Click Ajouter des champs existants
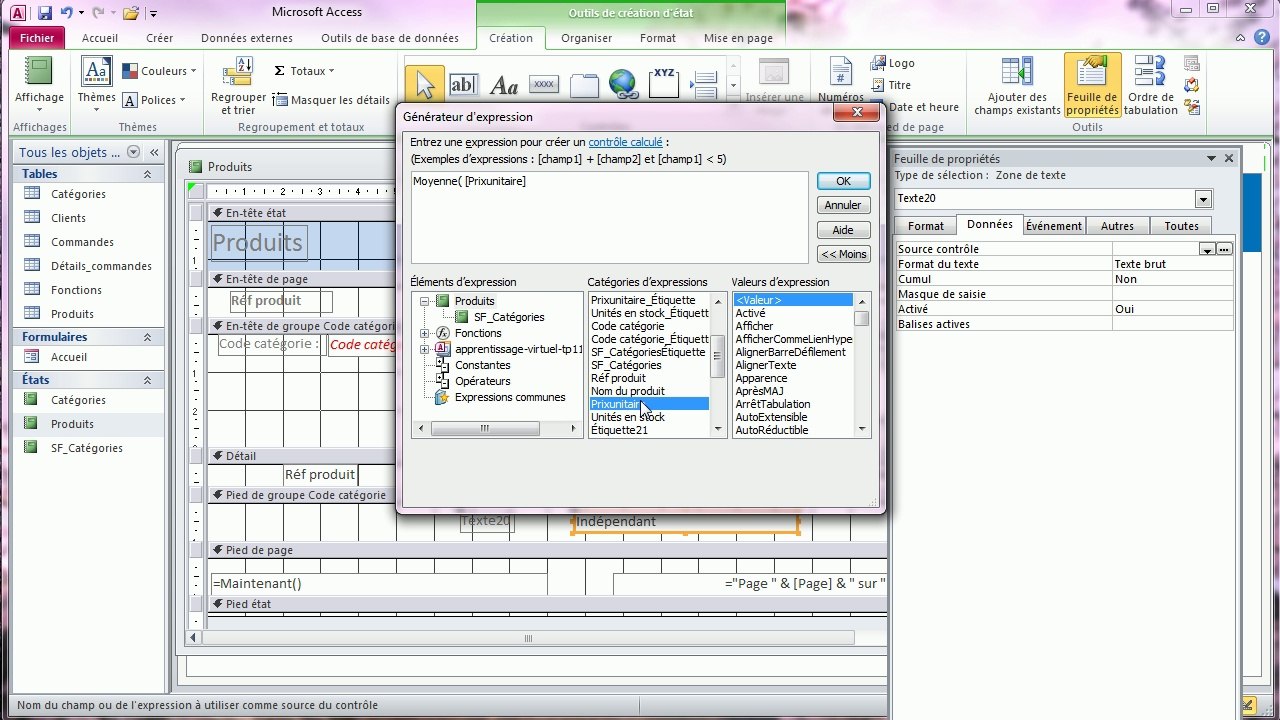This screenshot has height=720, width=1280. [x=1017, y=86]
